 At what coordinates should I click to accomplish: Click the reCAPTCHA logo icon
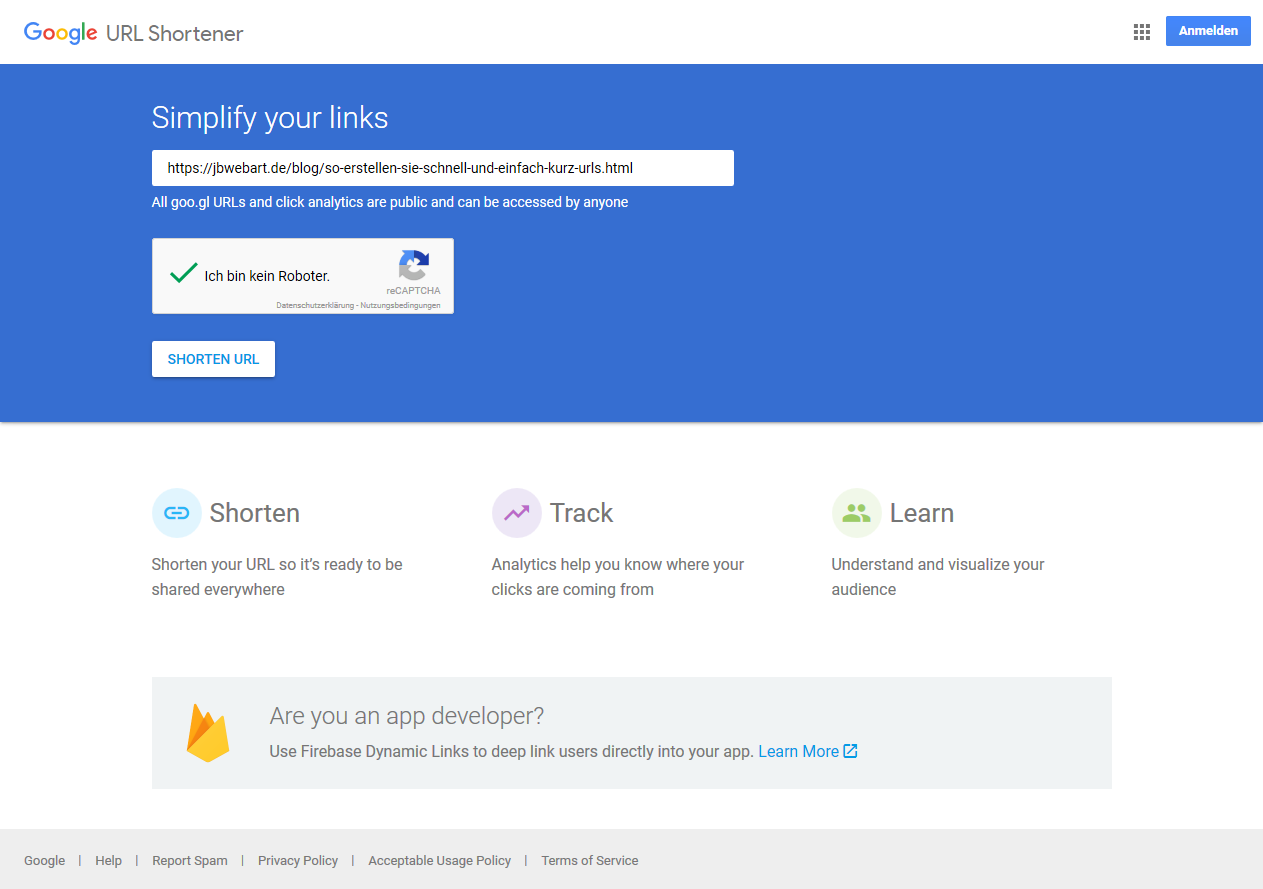coord(413,266)
